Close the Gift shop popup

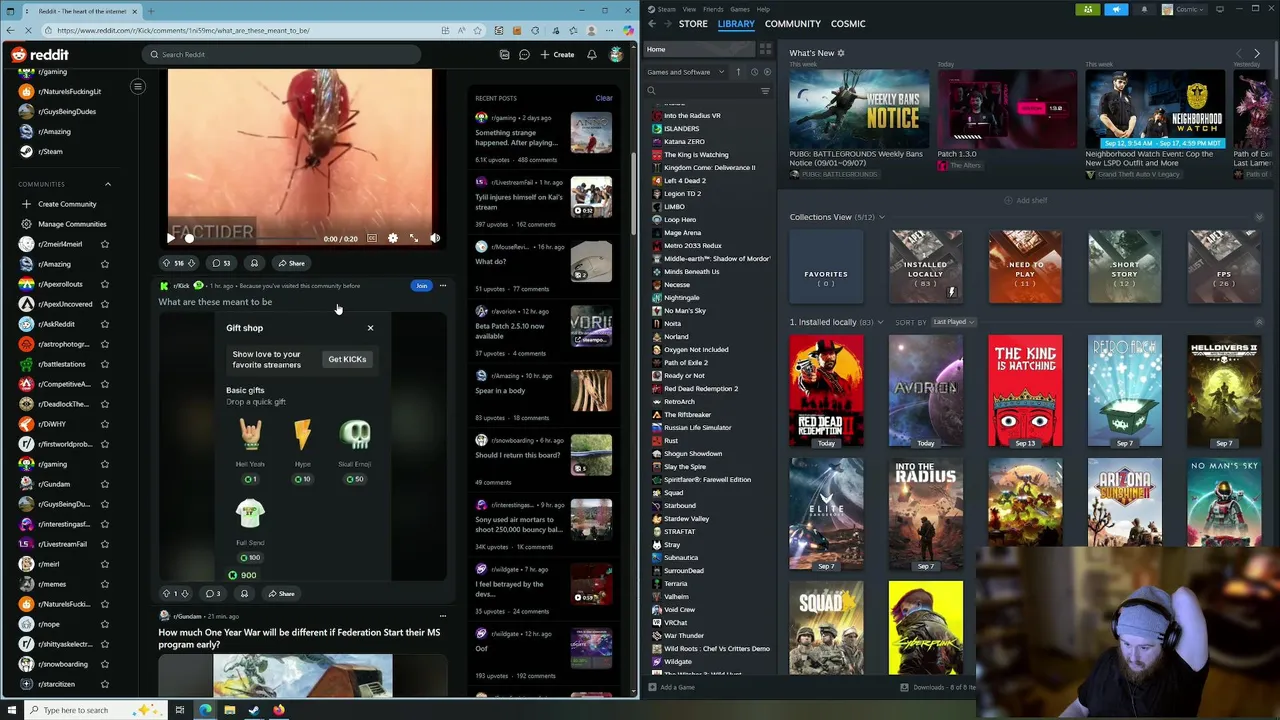point(370,328)
